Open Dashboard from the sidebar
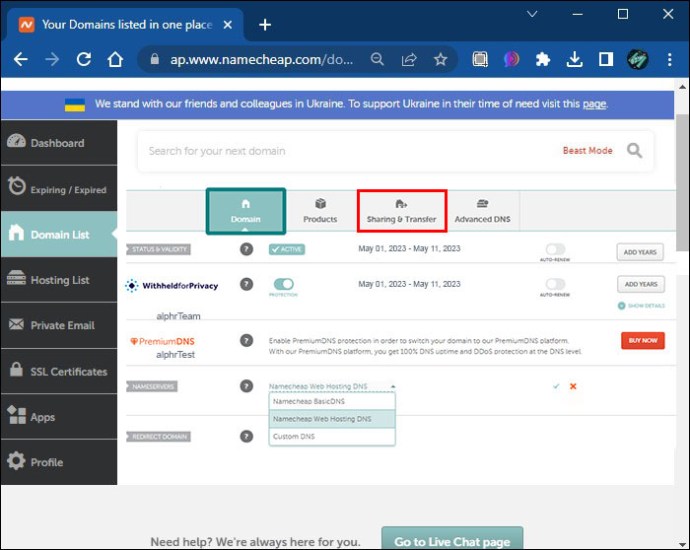 tap(58, 143)
